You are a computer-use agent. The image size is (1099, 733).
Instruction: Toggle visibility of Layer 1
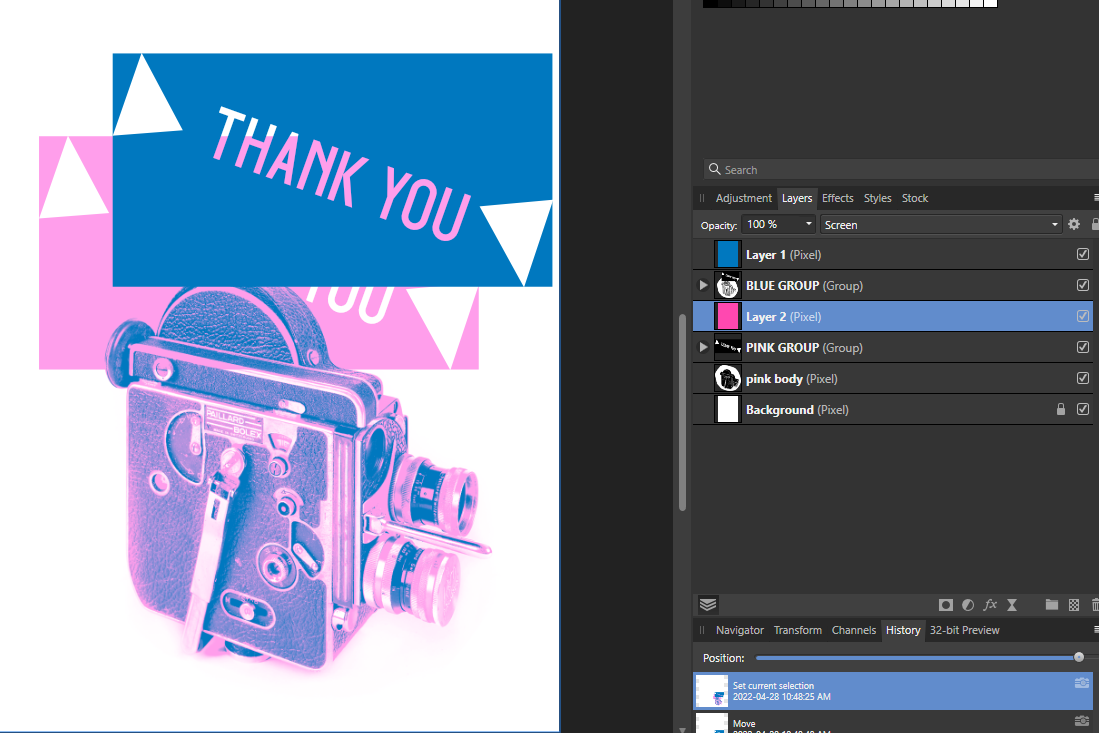click(1083, 254)
